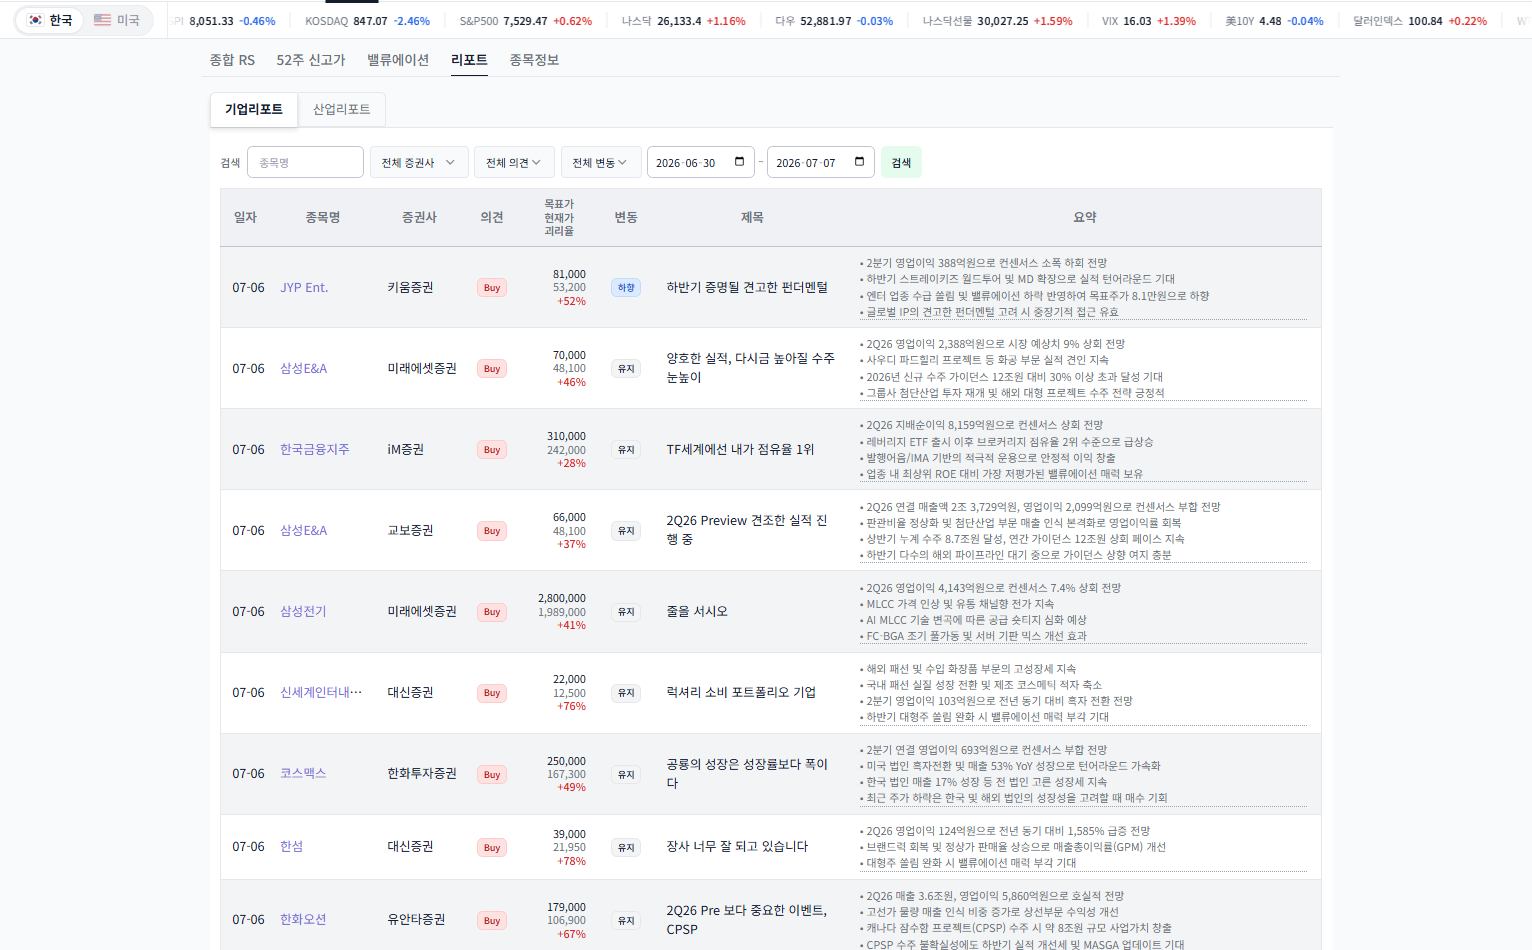
Task: Switch to the 산업리포트 sub-tab
Action: tap(342, 109)
